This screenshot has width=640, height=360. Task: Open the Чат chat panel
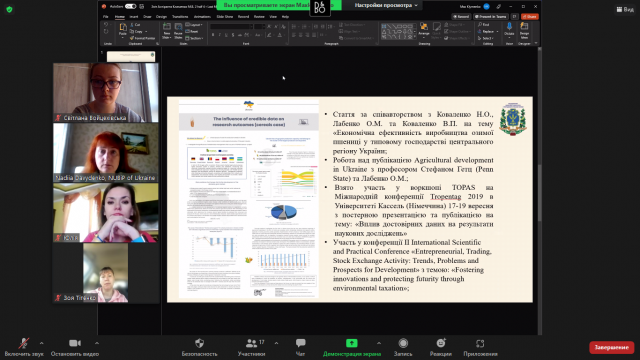tap(300, 347)
